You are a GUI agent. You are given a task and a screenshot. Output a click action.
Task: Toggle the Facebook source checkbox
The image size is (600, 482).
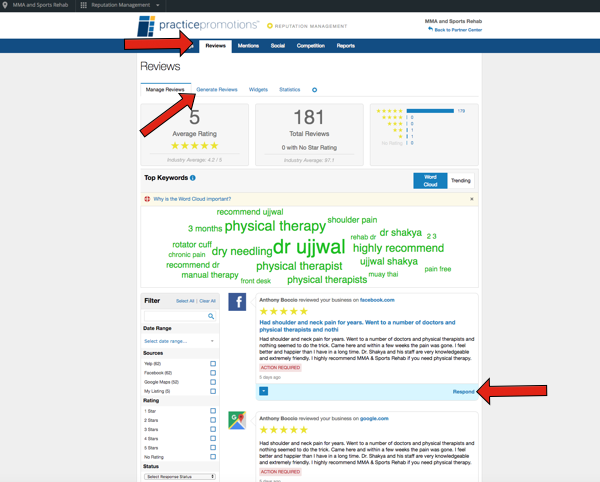point(213,373)
